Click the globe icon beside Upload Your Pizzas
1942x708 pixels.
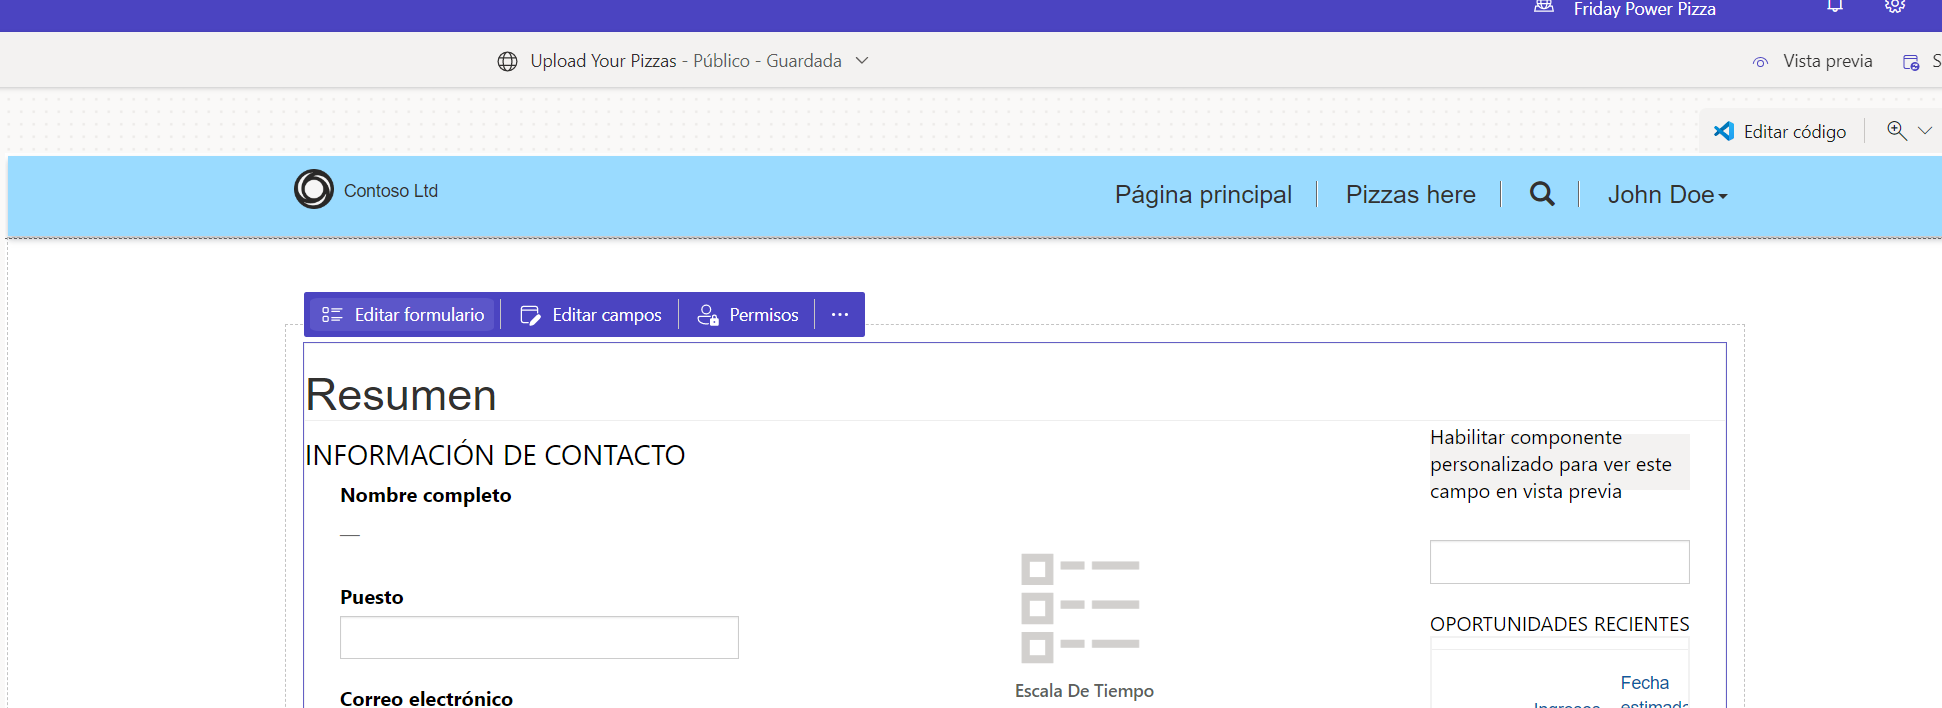[508, 61]
